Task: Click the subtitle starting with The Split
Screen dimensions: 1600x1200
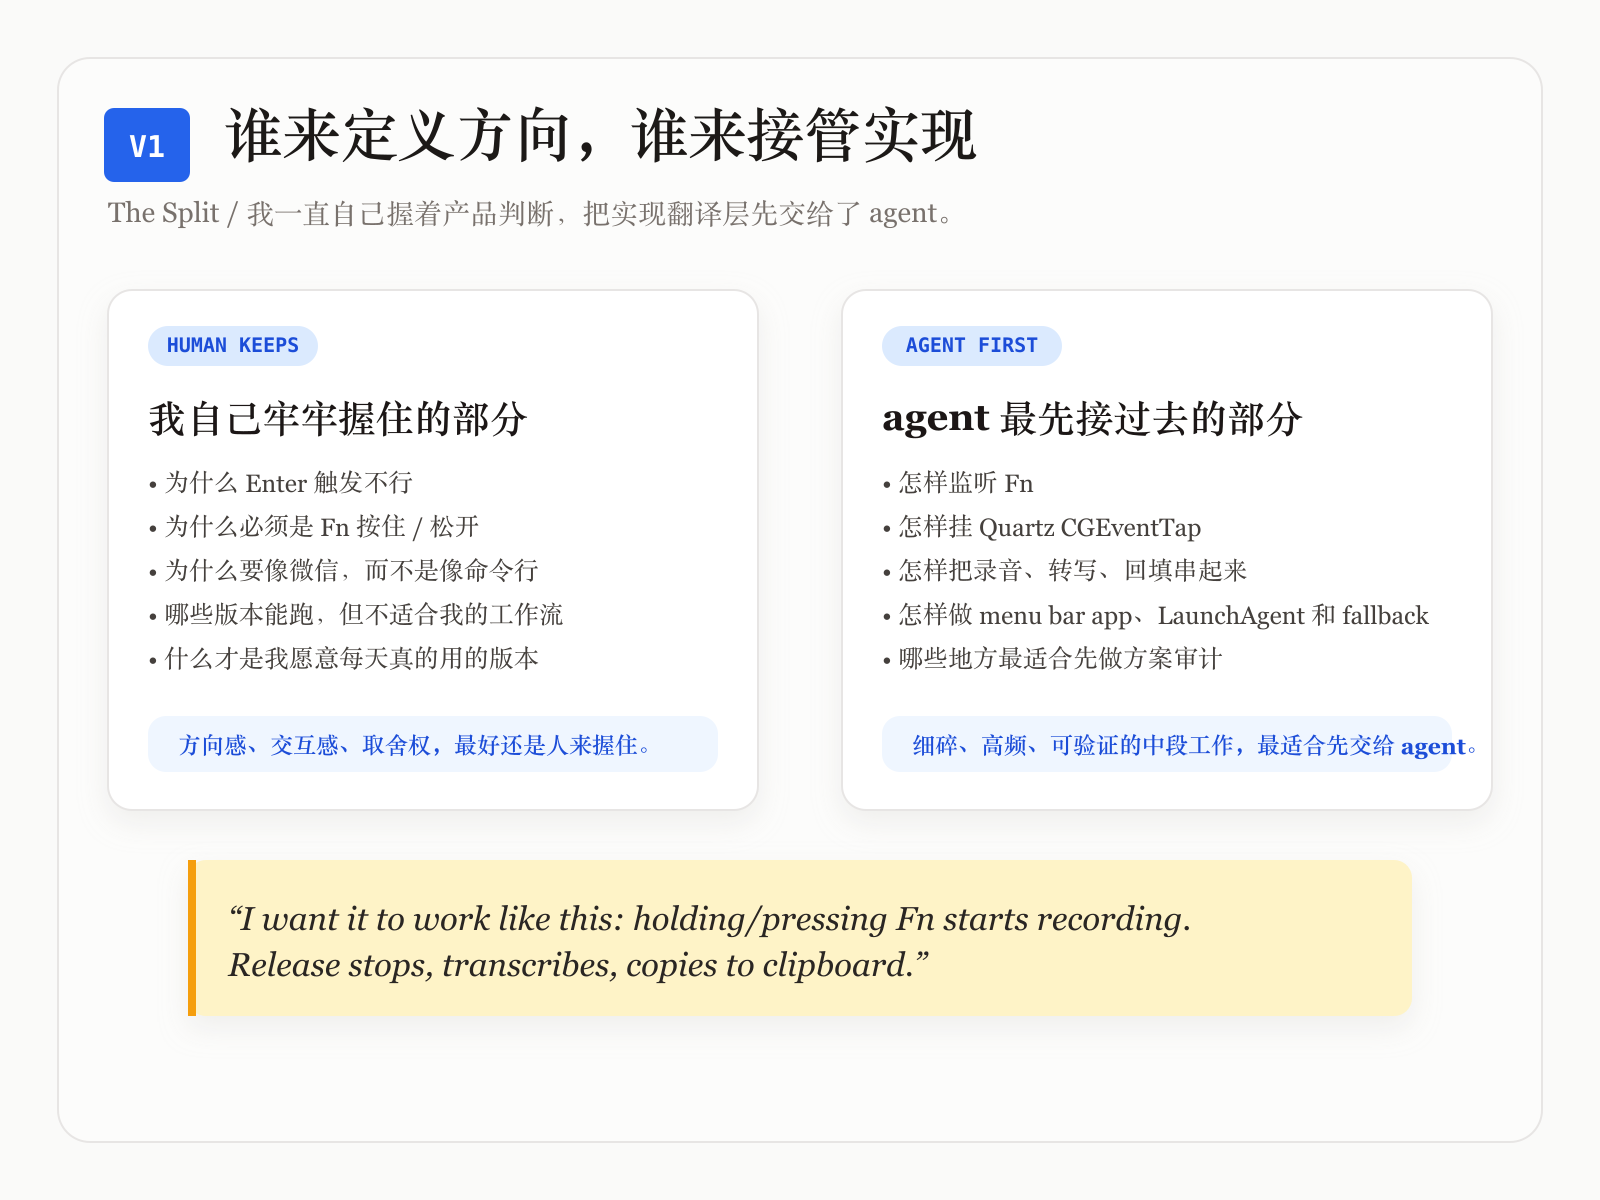Action: pyautogui.click(x=530, y=212)
